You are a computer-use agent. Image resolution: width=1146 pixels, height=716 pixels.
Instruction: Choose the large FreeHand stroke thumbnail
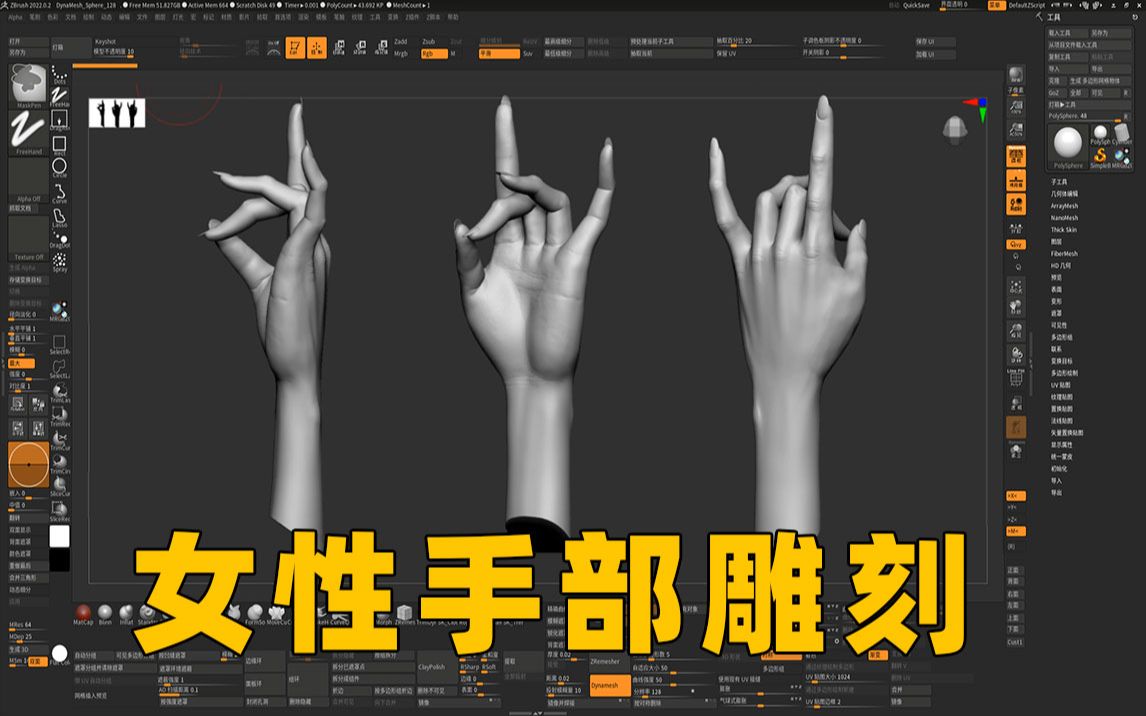click(x=29, y=132)
